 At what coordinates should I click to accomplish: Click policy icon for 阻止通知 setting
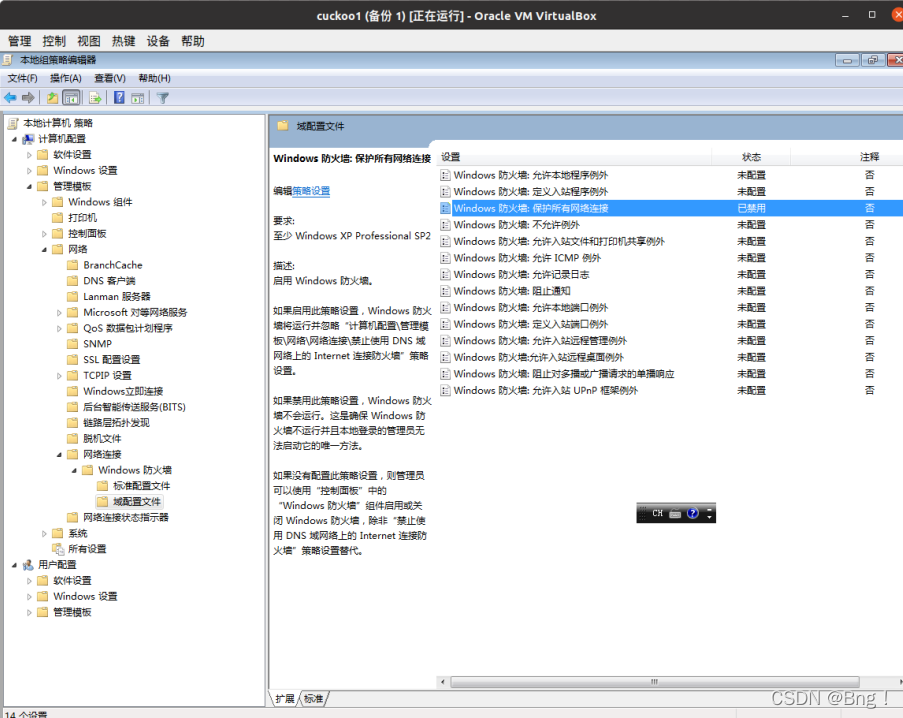point(445,291)
